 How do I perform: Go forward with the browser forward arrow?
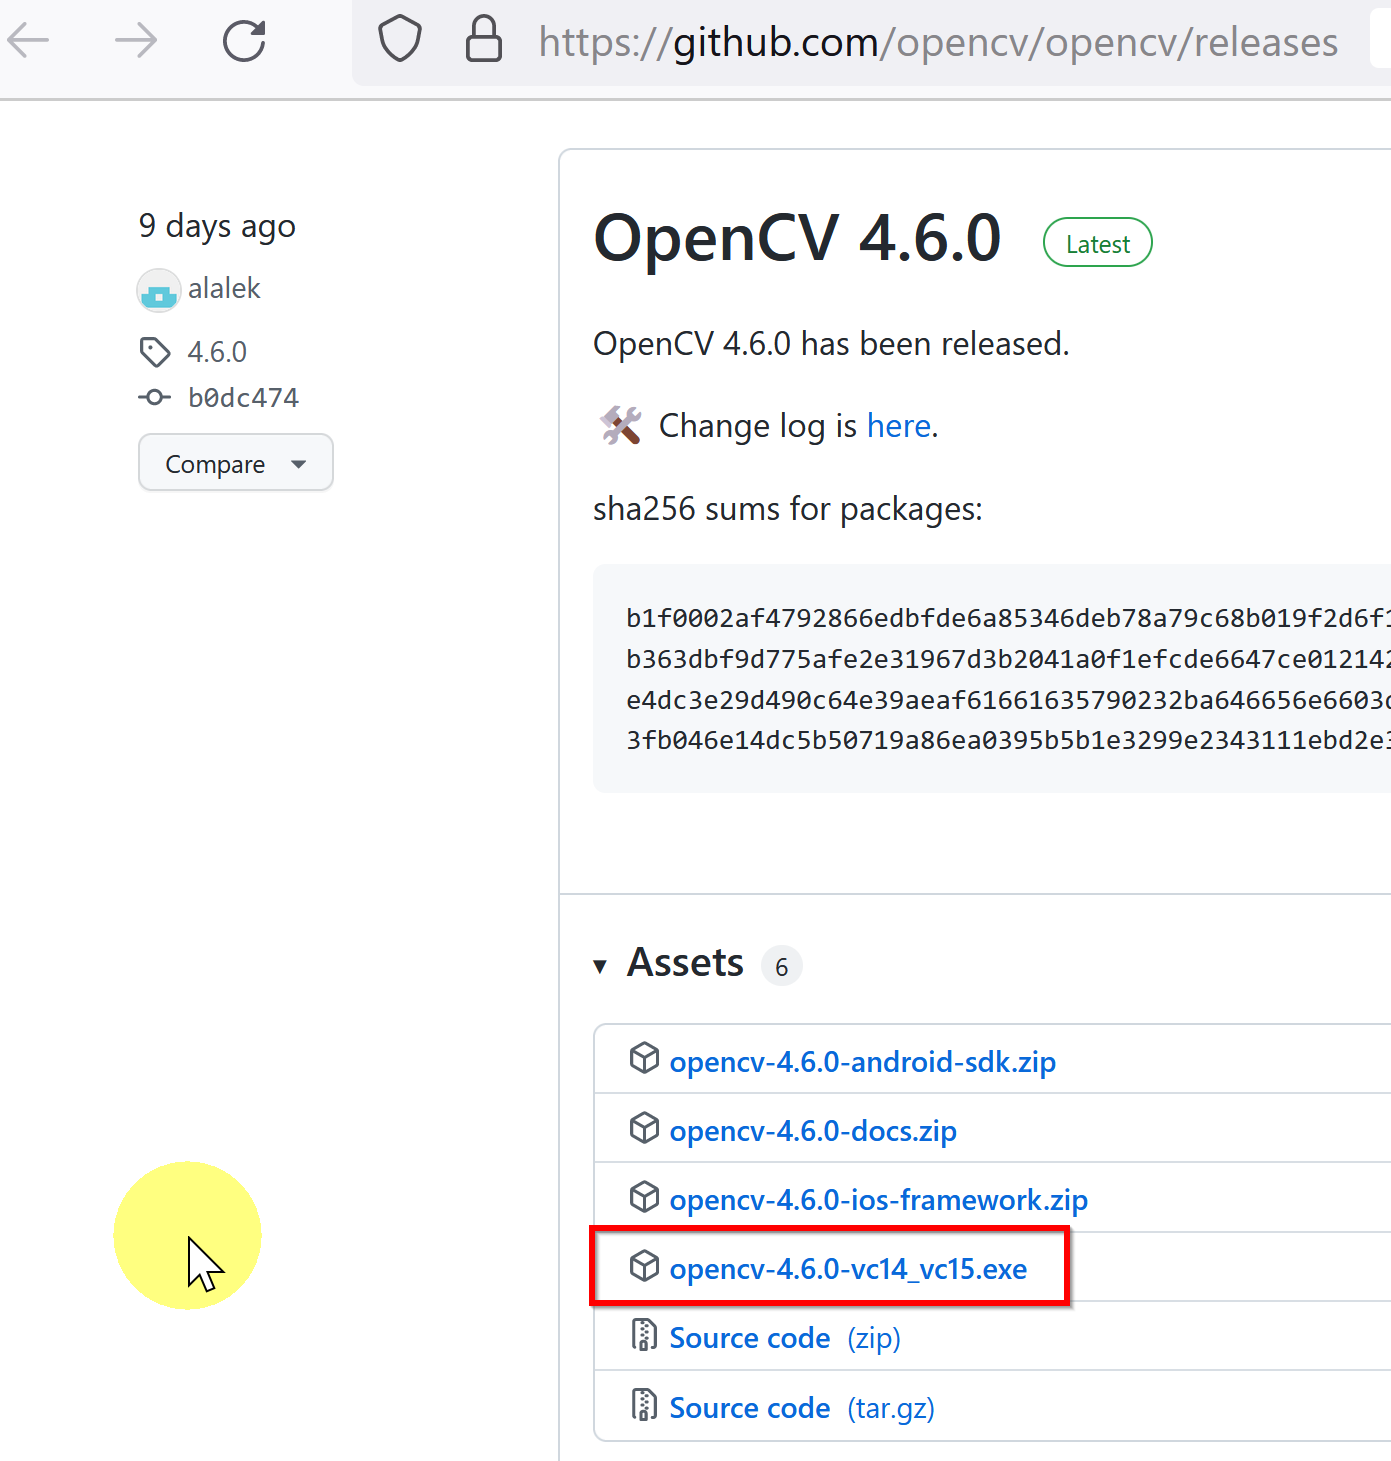[x=136, y=41]
